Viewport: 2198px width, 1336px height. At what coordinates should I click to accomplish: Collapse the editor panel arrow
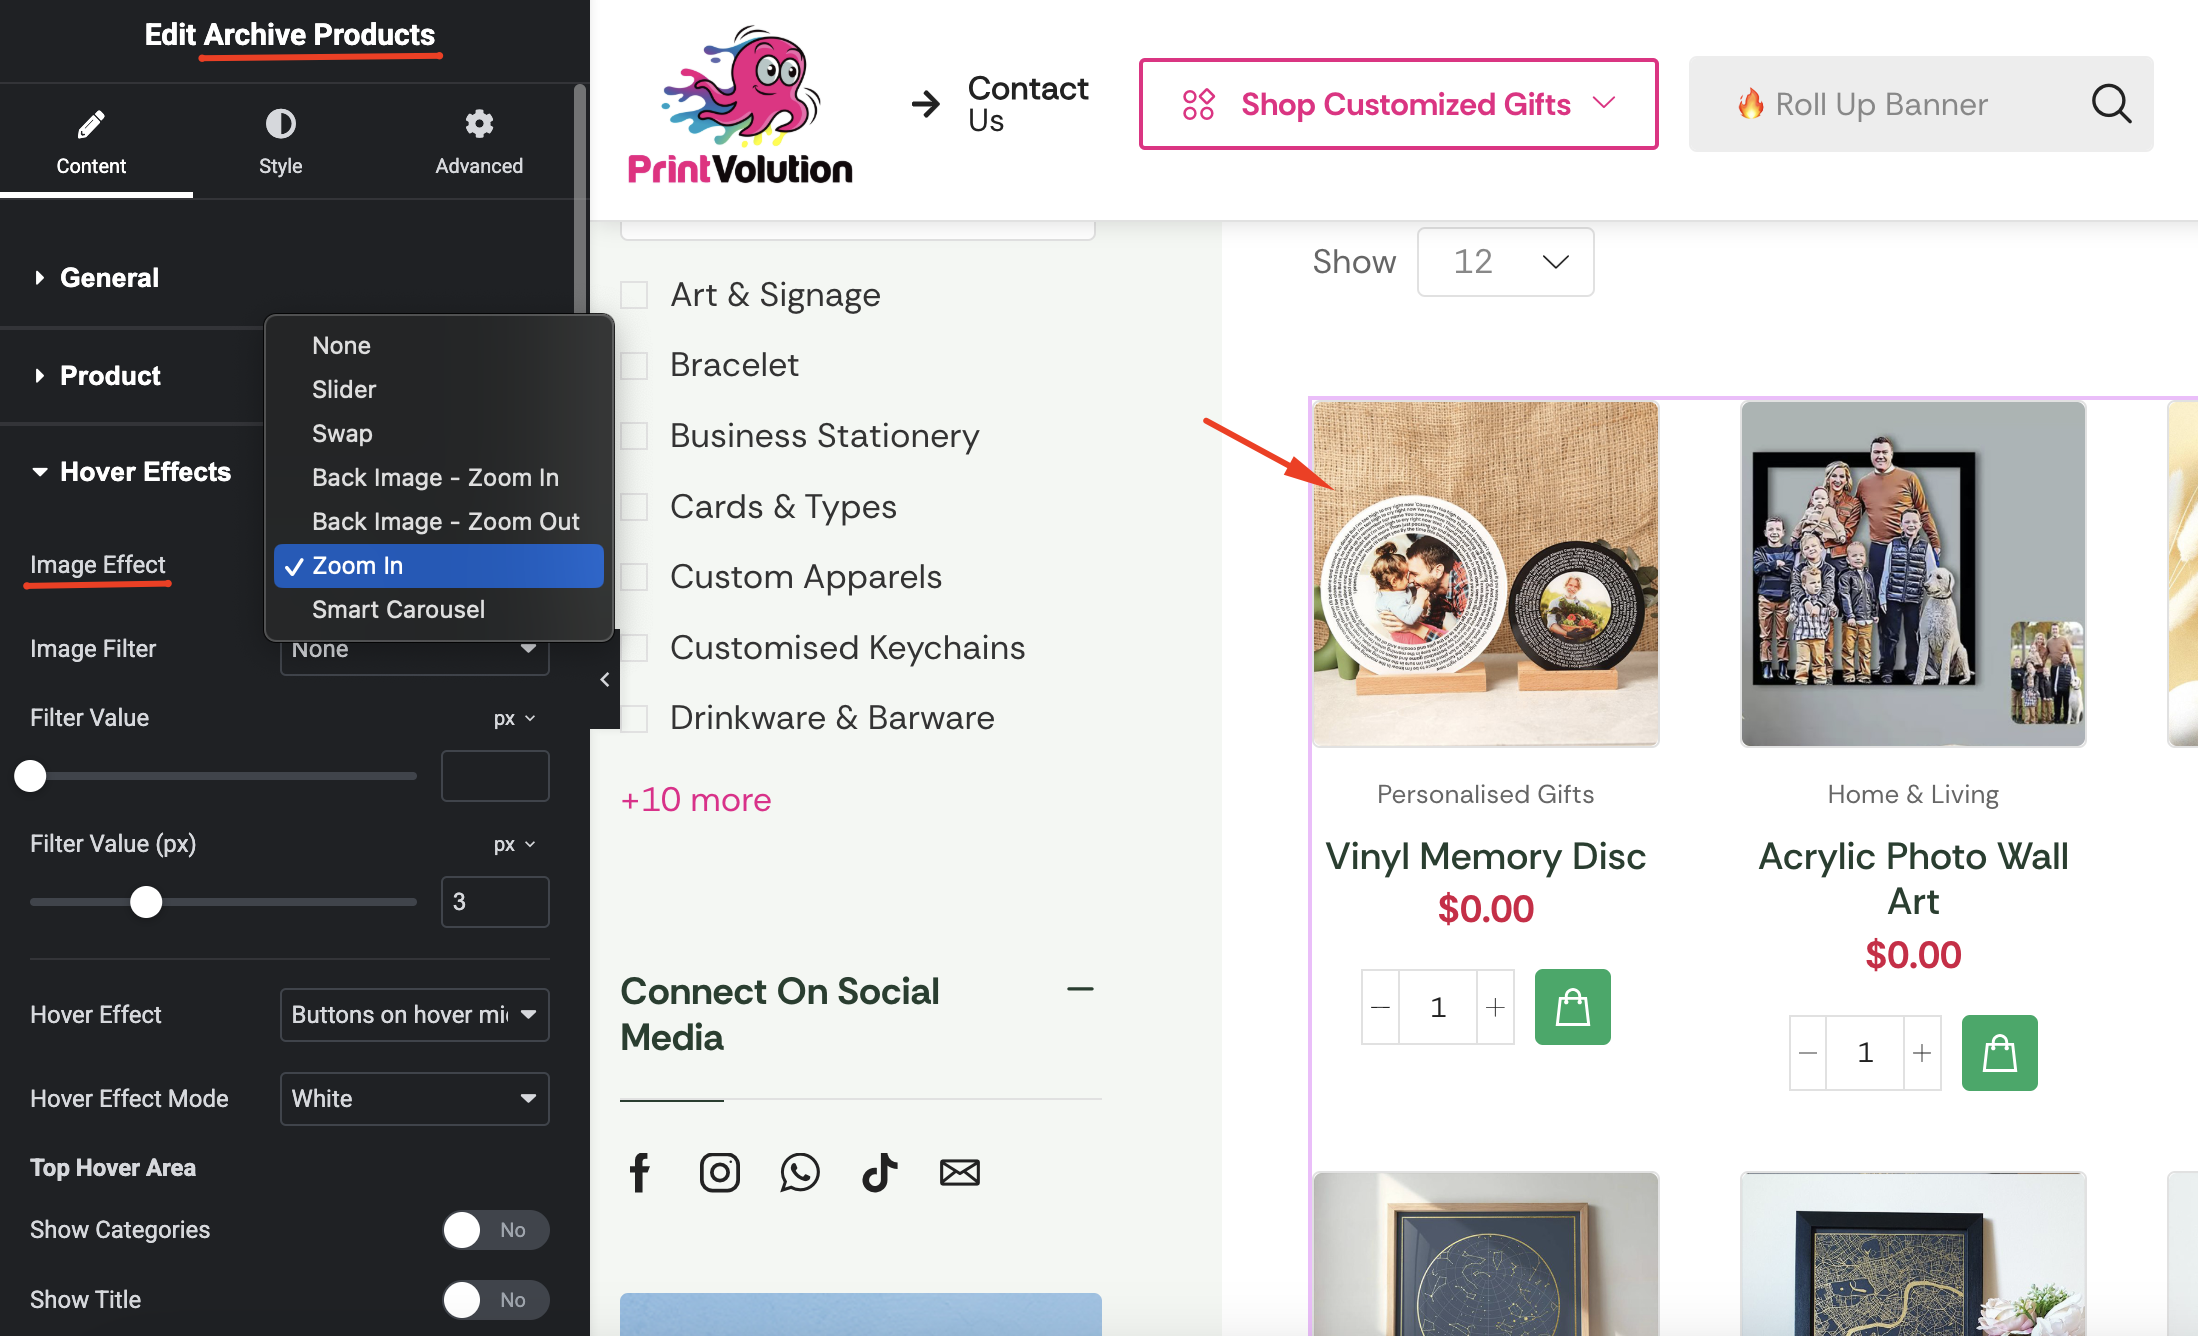(604, 679)
